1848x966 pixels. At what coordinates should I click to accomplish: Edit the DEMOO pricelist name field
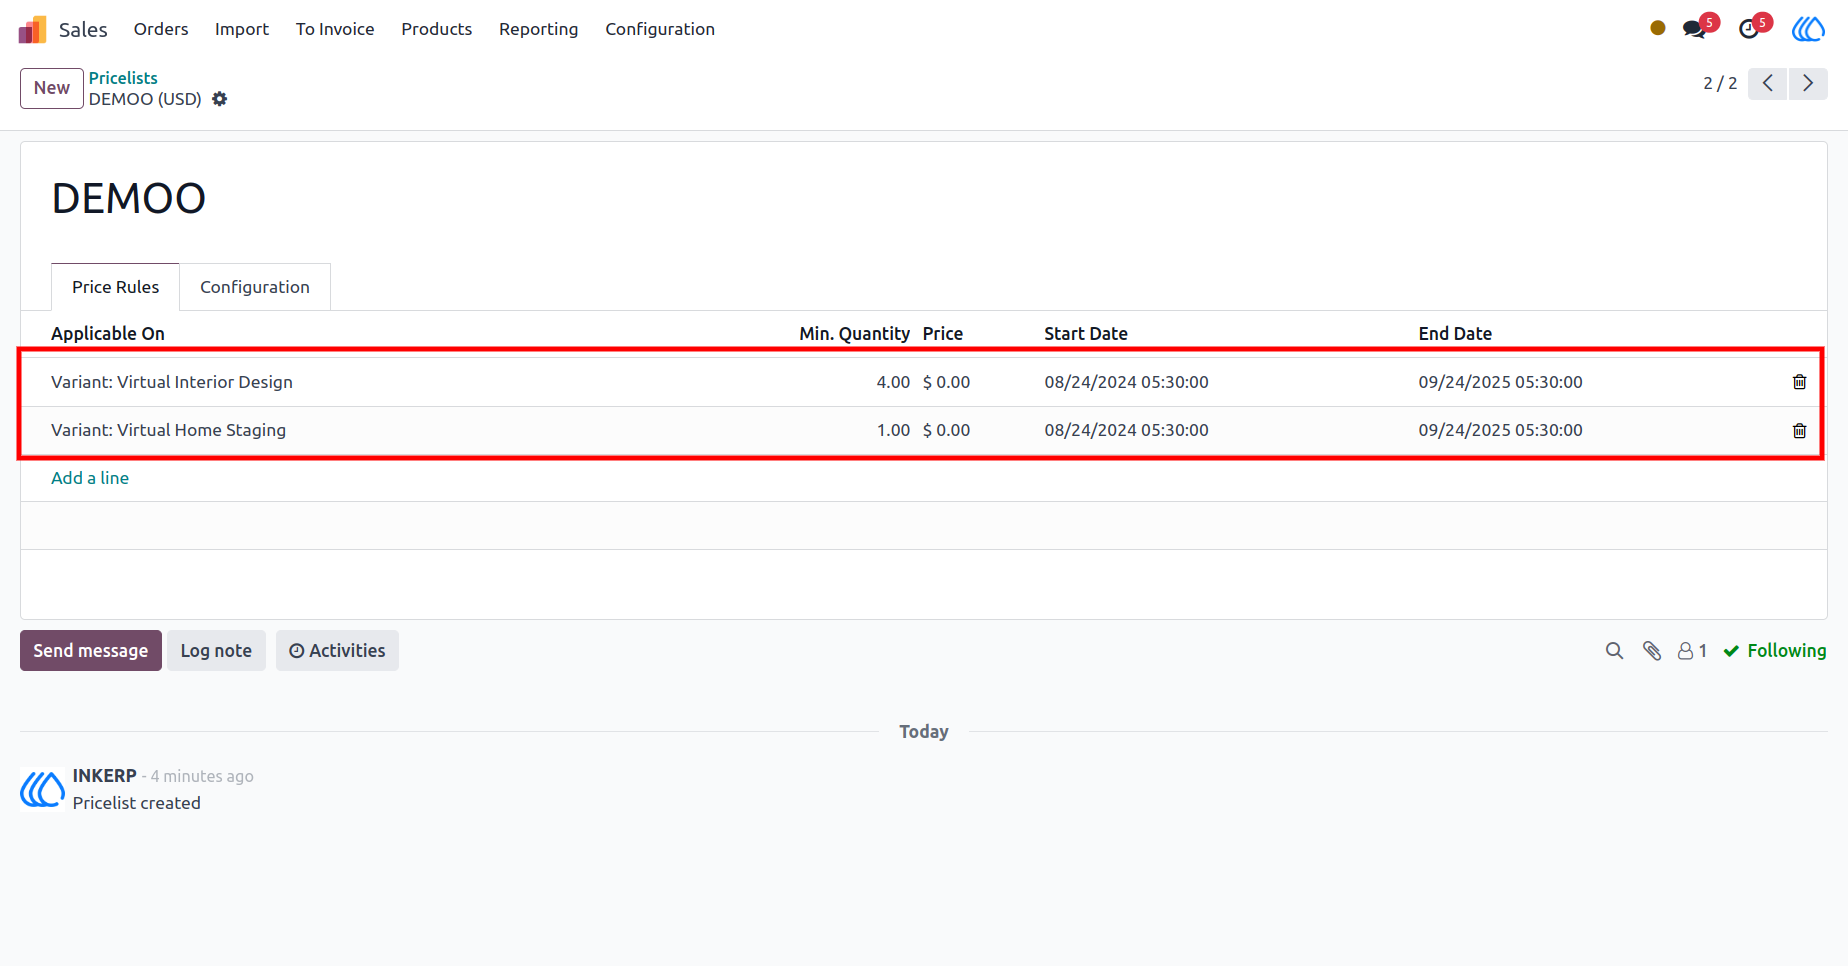click(128, 198)
